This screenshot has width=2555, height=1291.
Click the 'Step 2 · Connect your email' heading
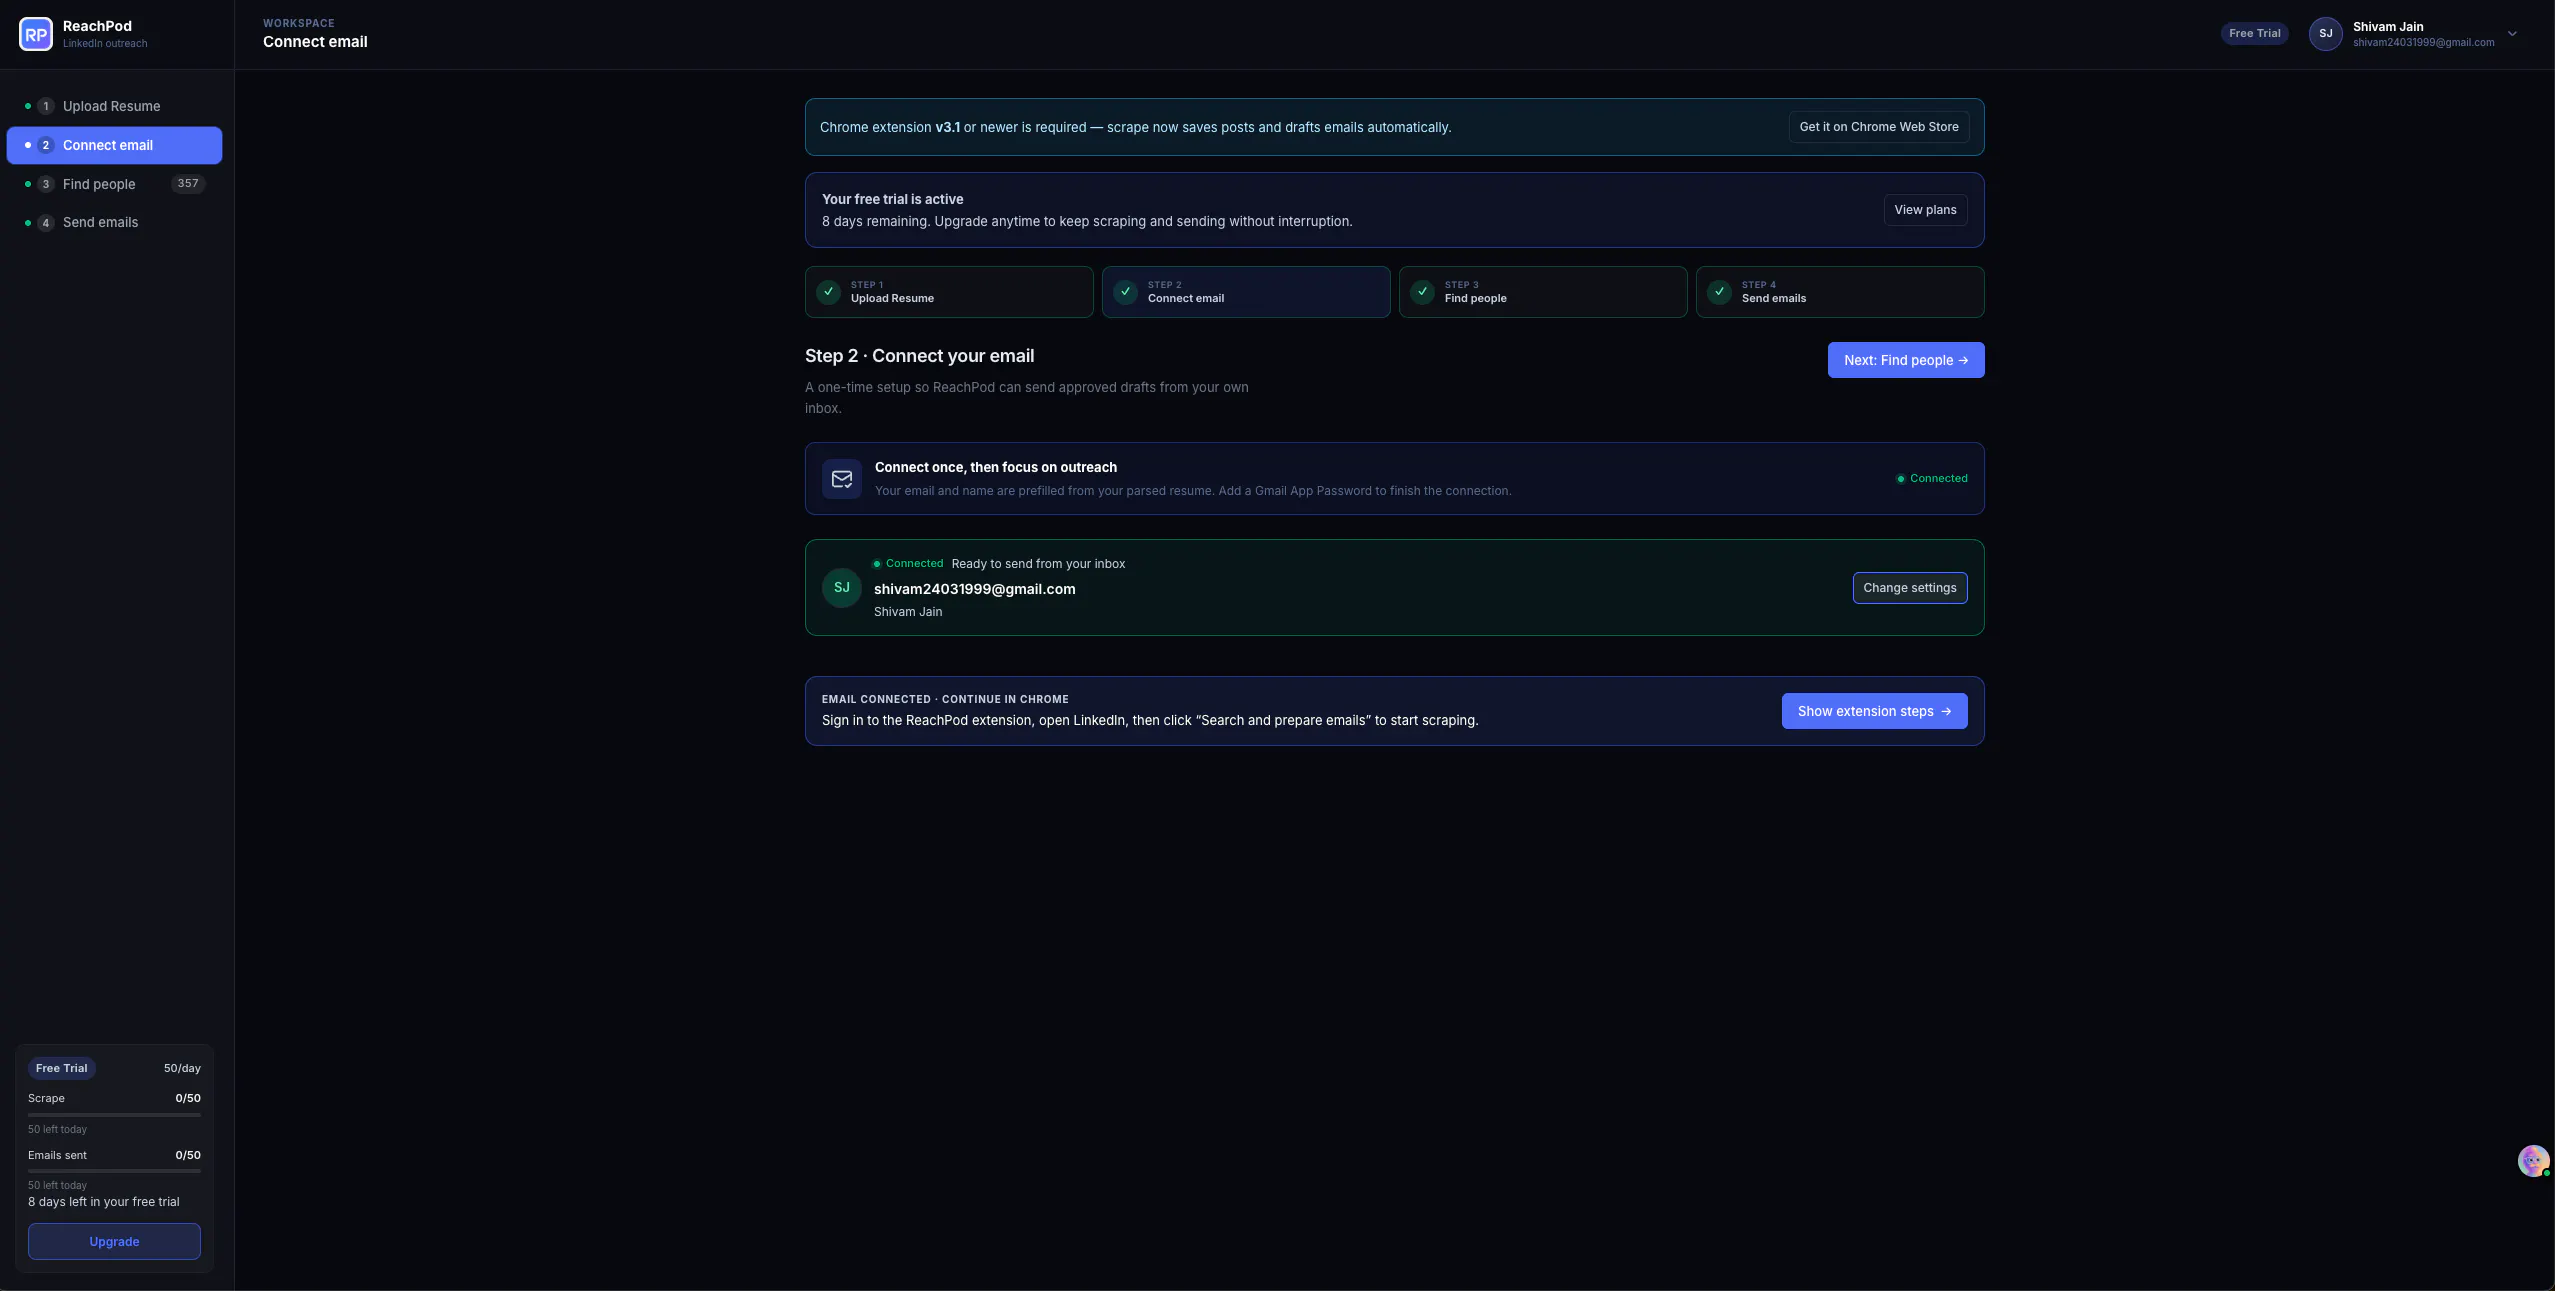(x=920, y=356)
